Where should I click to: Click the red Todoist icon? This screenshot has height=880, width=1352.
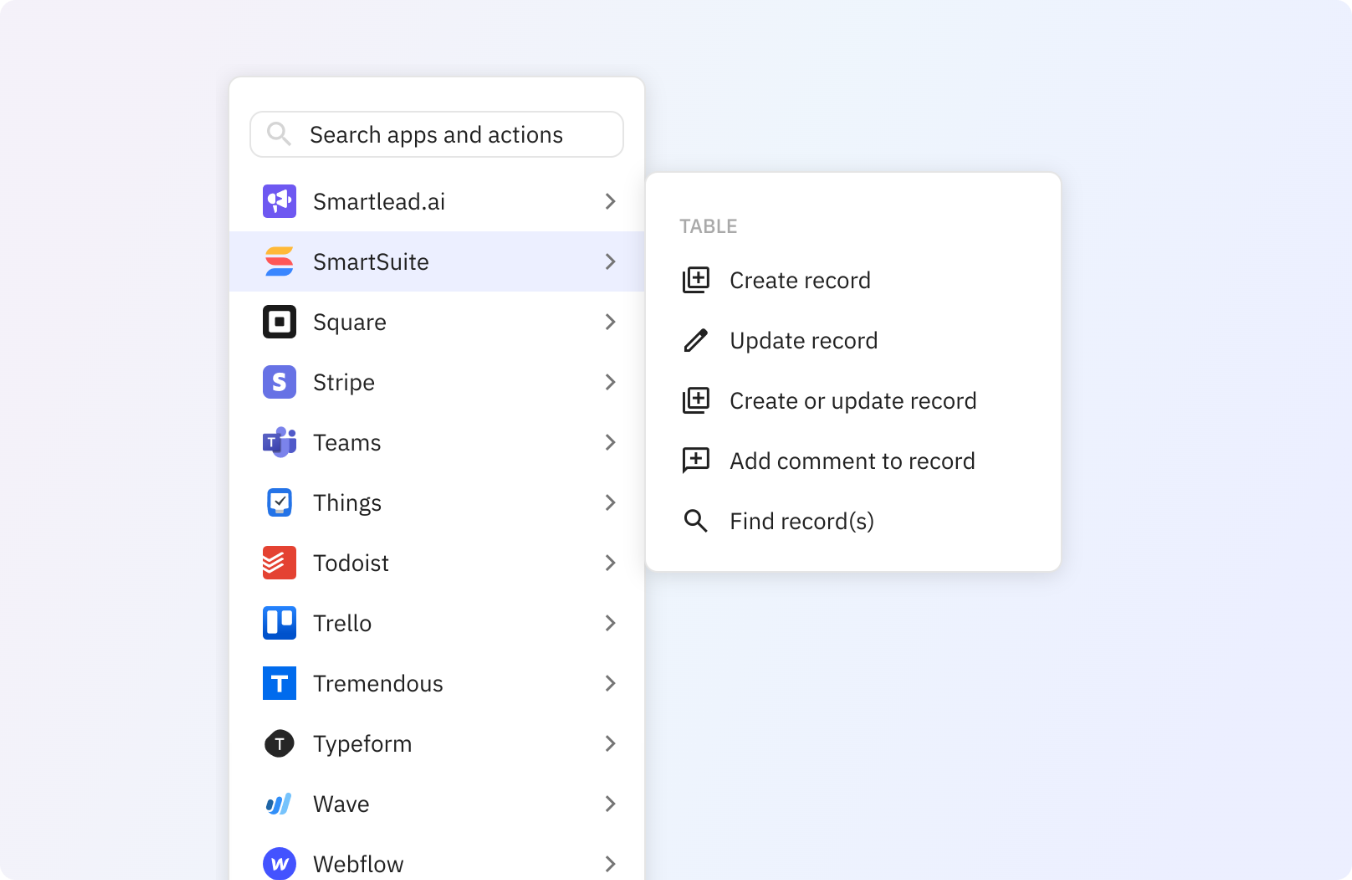coord(279,563)
